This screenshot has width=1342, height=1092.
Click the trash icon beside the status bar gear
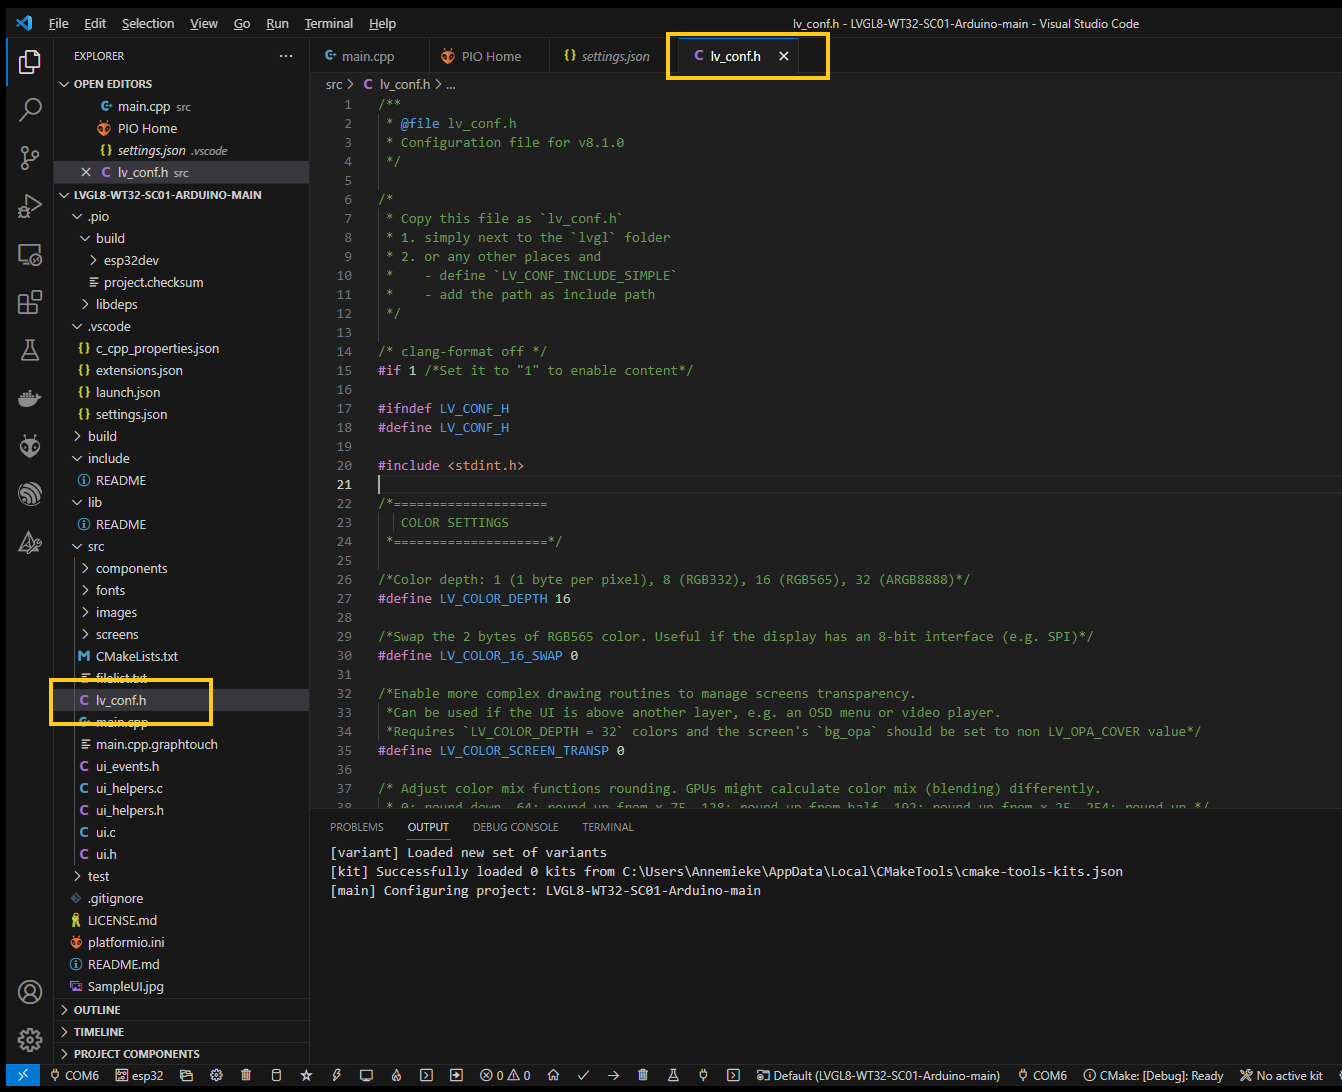[x=246, y=1076]
